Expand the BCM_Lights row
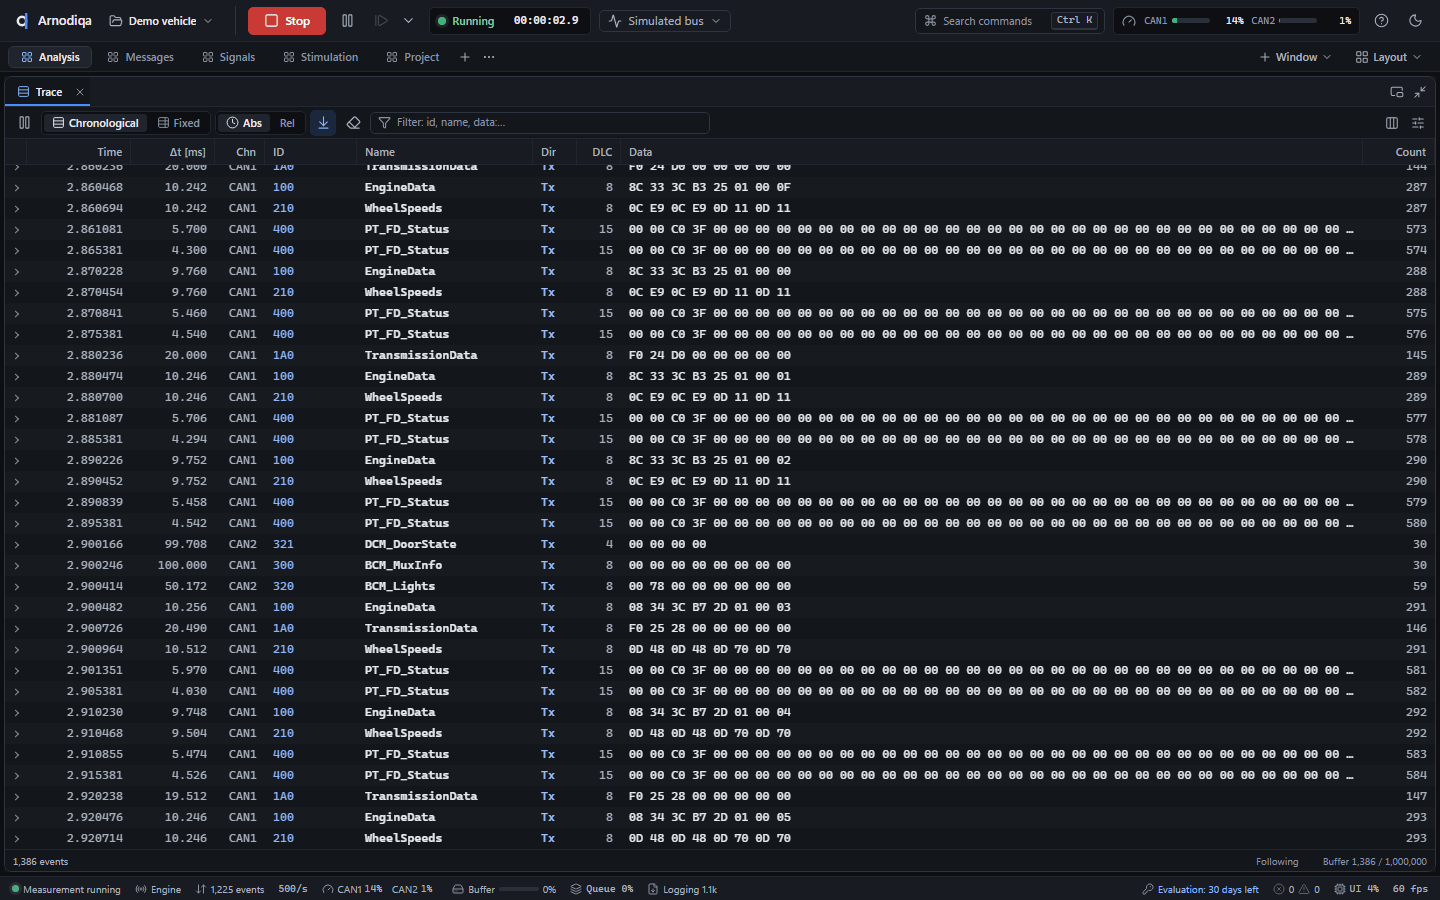Viewport: 1440px width, 900px height. pyautogui.click(x=17, y=586)
